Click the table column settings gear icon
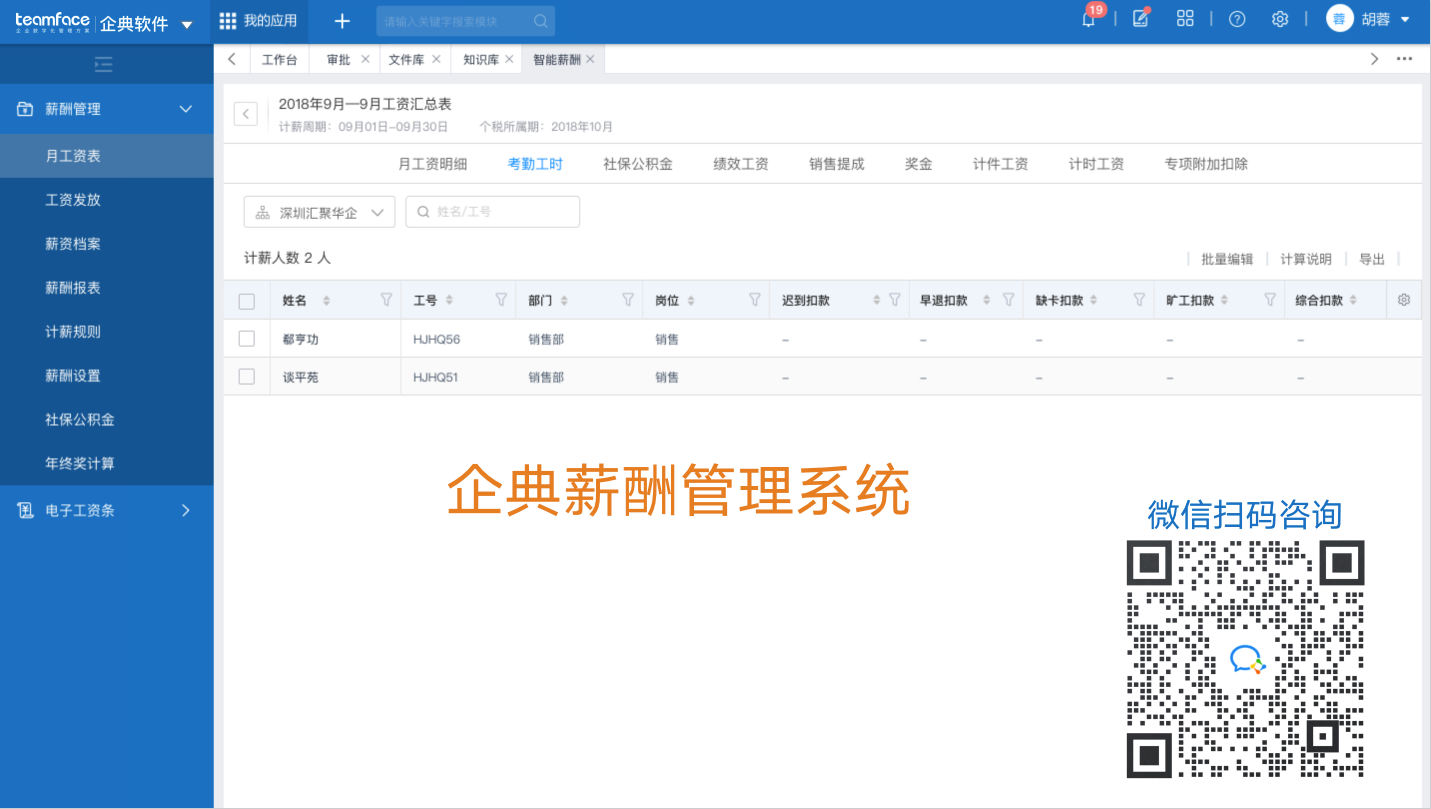This screenshot has height=809, width=1431. pyautogui.click(x=1404, y=300)
